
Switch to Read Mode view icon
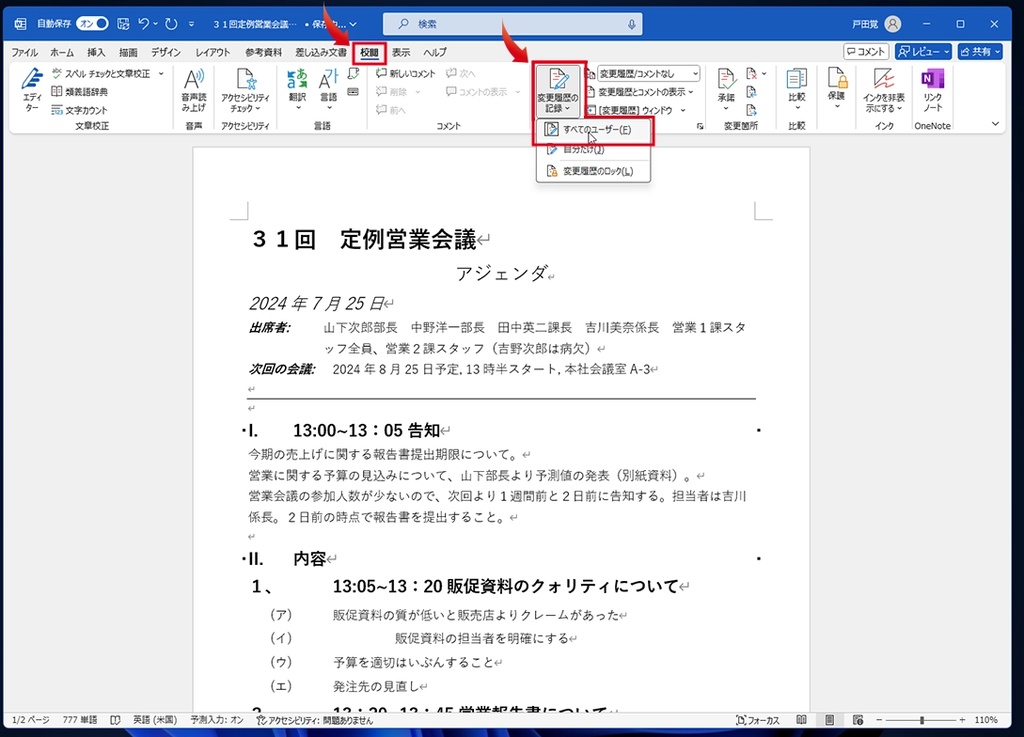point(801,720)
